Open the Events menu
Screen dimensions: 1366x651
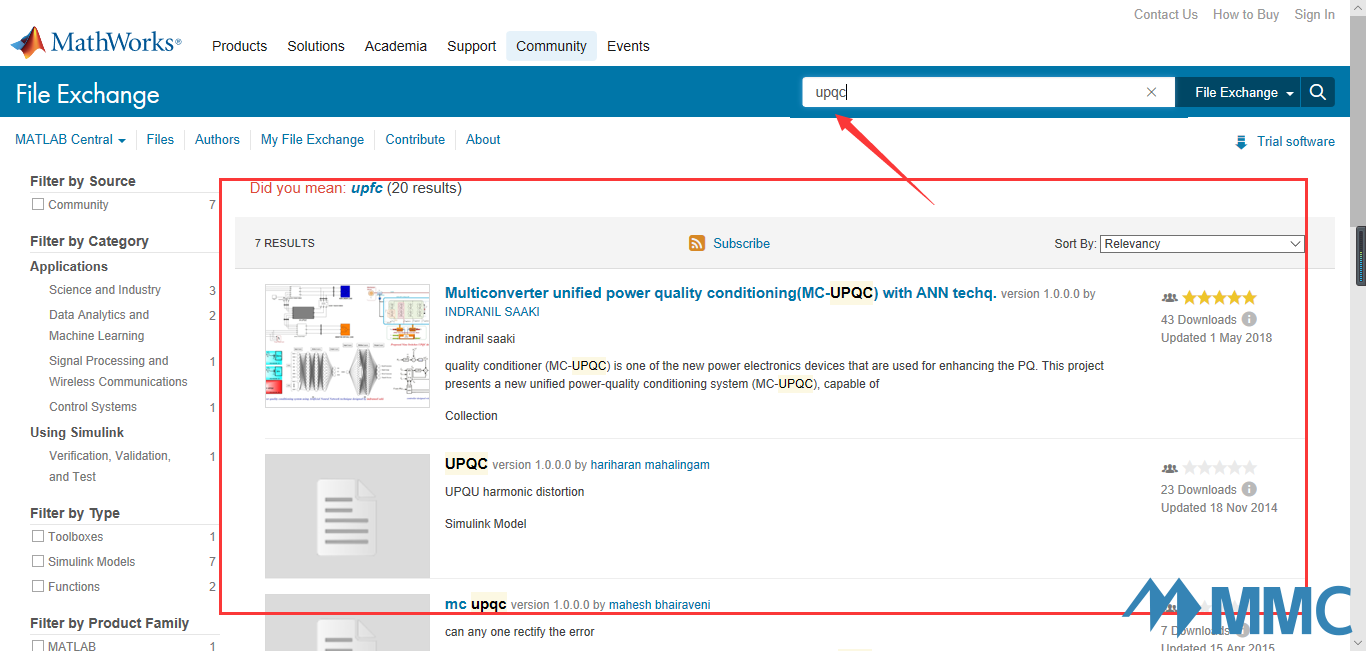click(628, 46)
